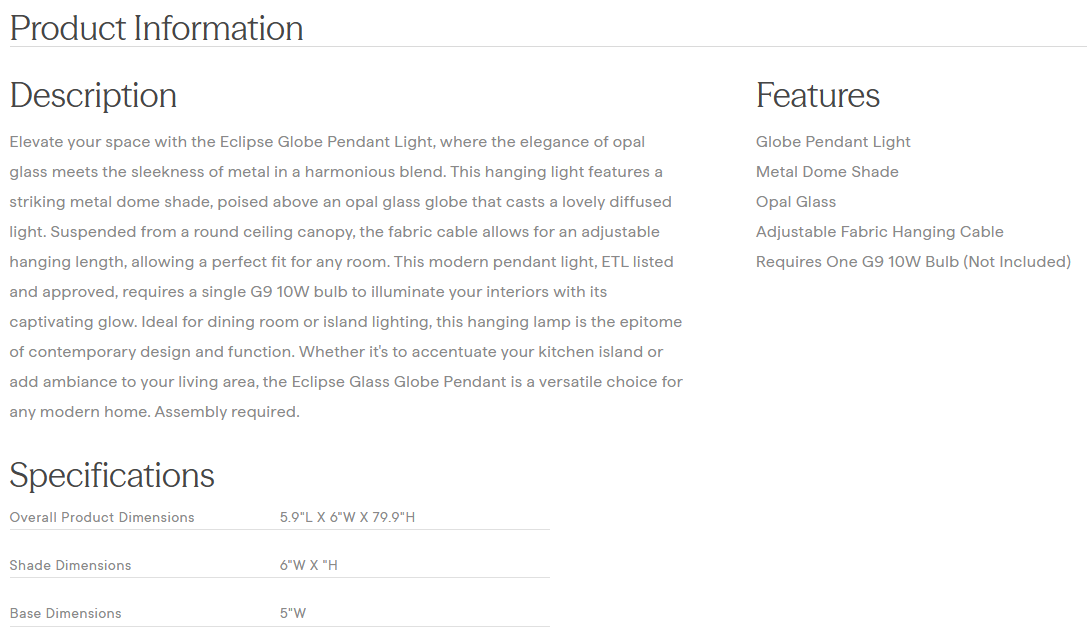
Task: Click the Features section heading
Action: click(817, 95)
